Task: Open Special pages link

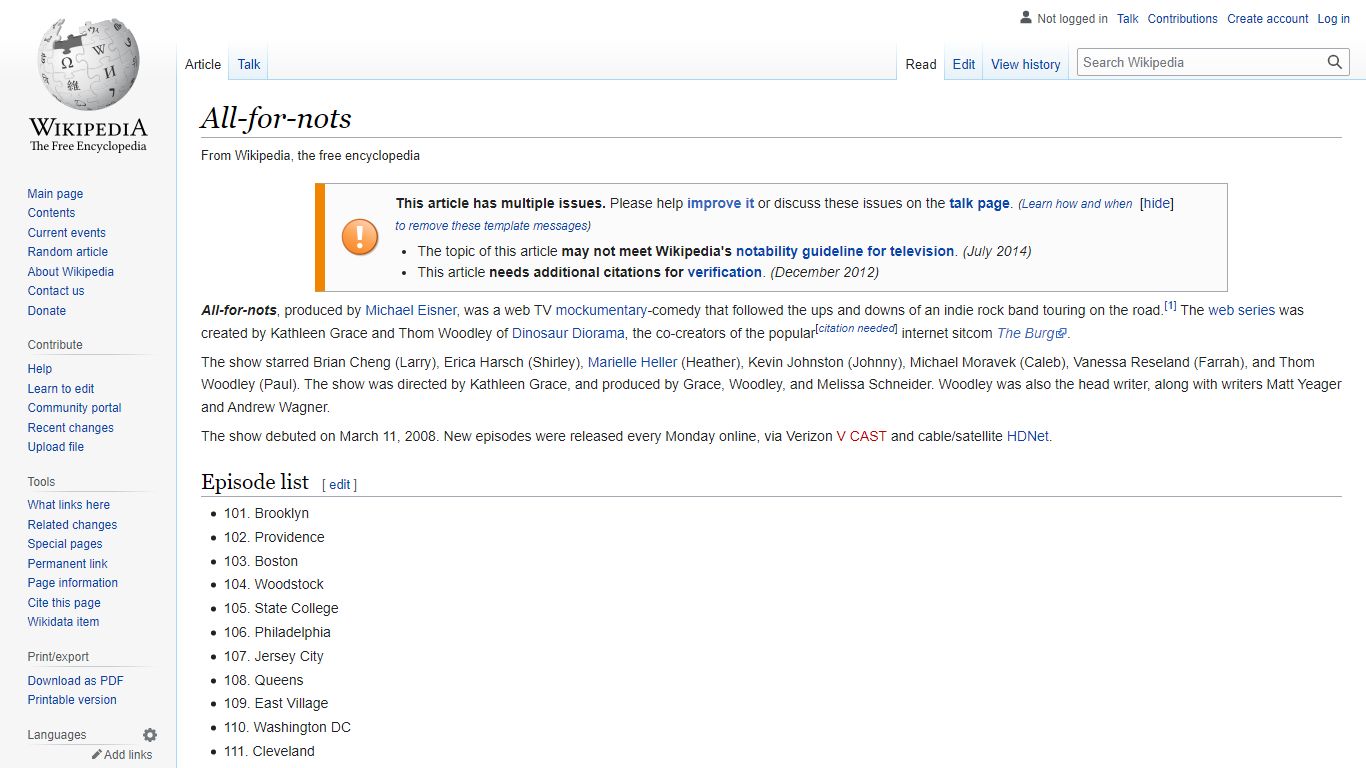Action: tap(65, 544)
